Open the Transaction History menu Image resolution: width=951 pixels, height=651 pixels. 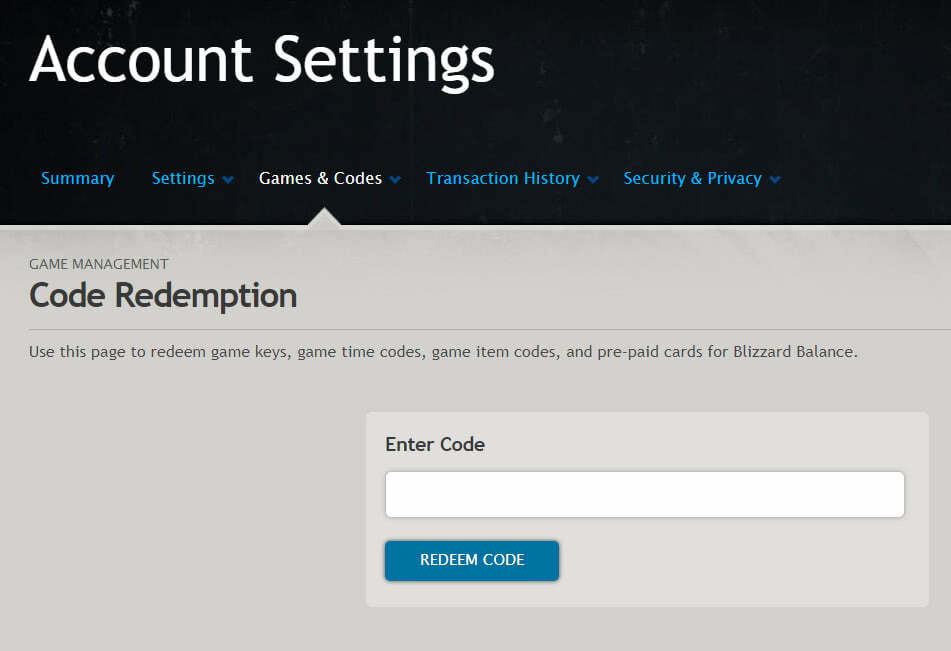tap(502, 178)
